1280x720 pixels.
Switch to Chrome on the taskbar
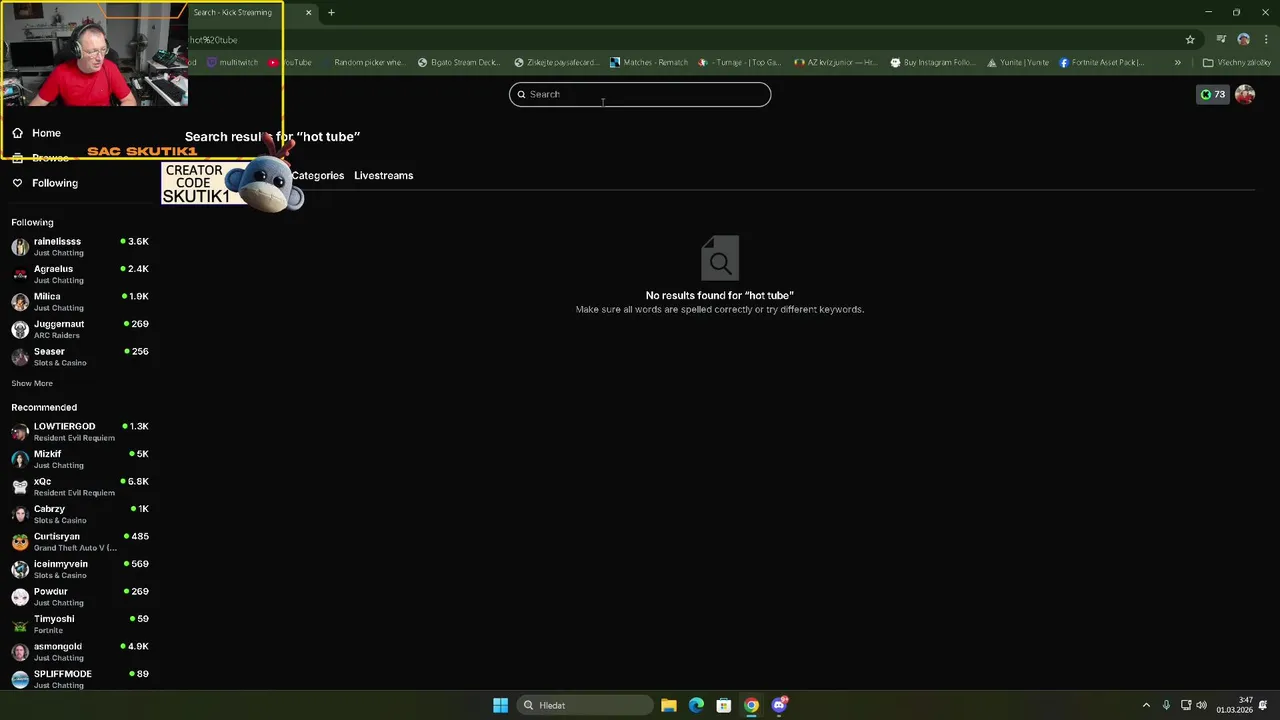(x=751, y=705)
